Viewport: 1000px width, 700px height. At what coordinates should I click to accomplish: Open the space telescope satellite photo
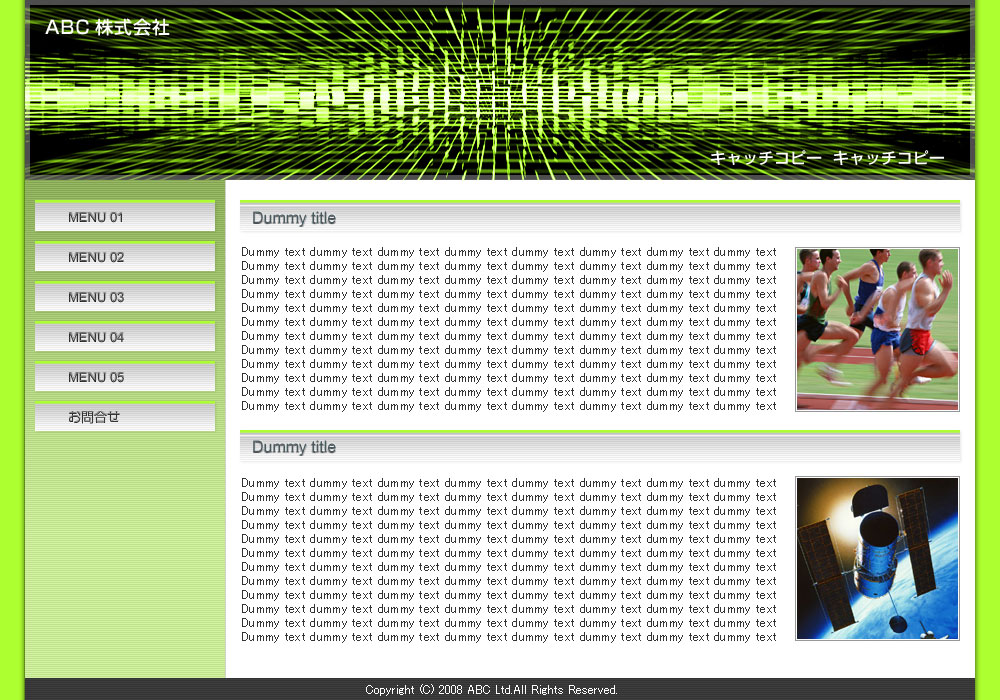877,558
